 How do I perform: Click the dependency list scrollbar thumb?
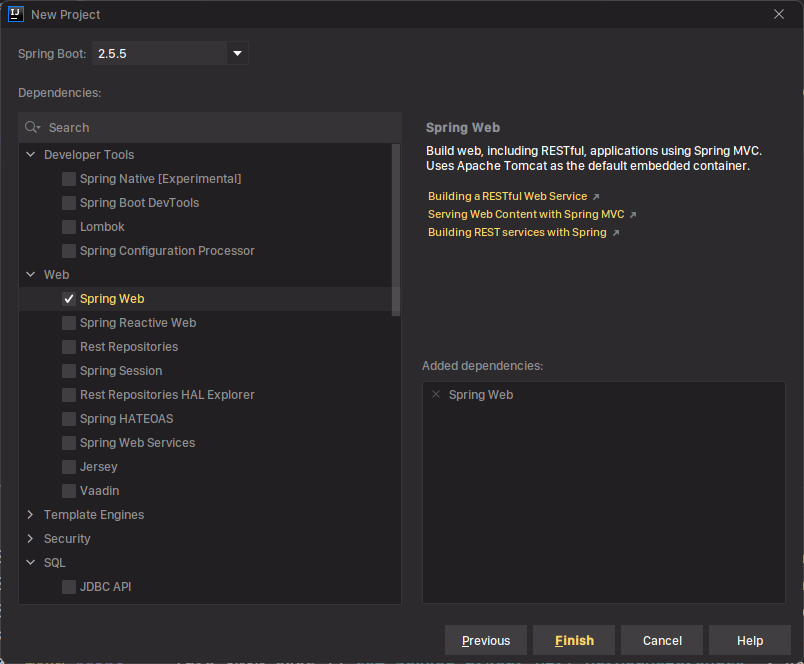(x=396, y=230)
